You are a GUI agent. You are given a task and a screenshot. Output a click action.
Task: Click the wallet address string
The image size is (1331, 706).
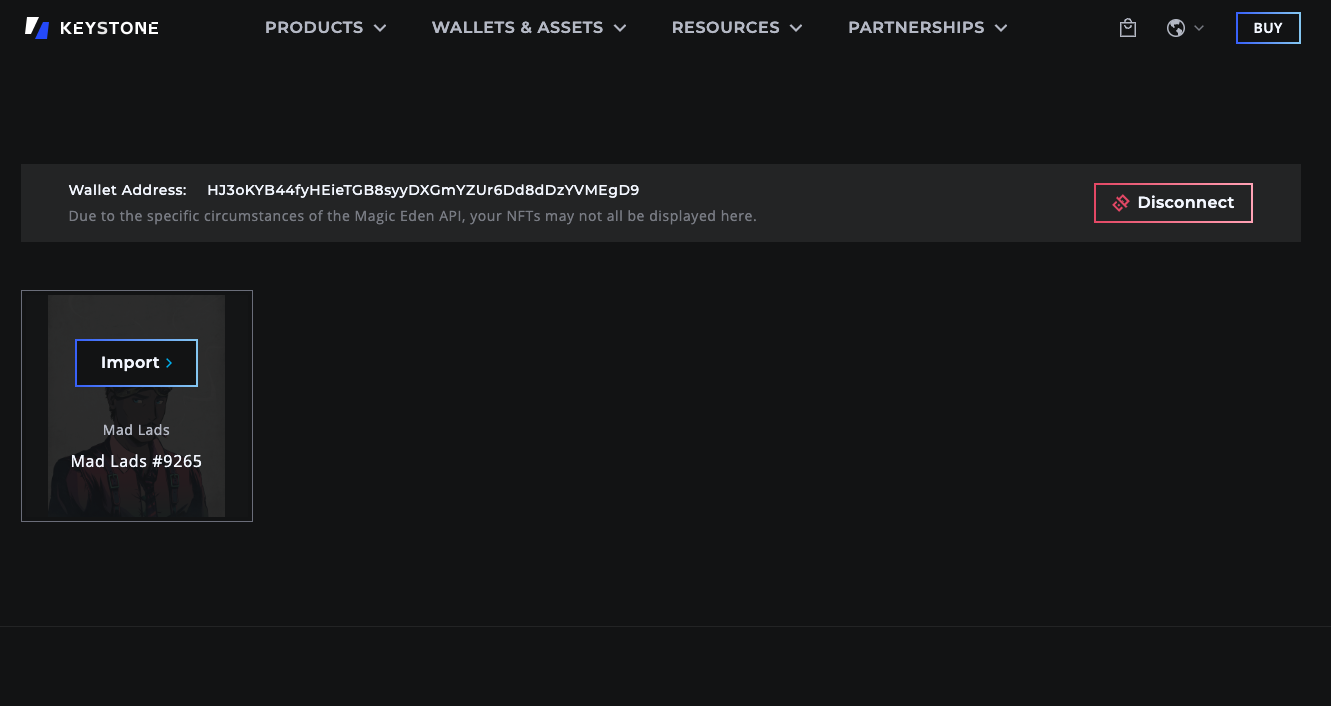[423, 190]
